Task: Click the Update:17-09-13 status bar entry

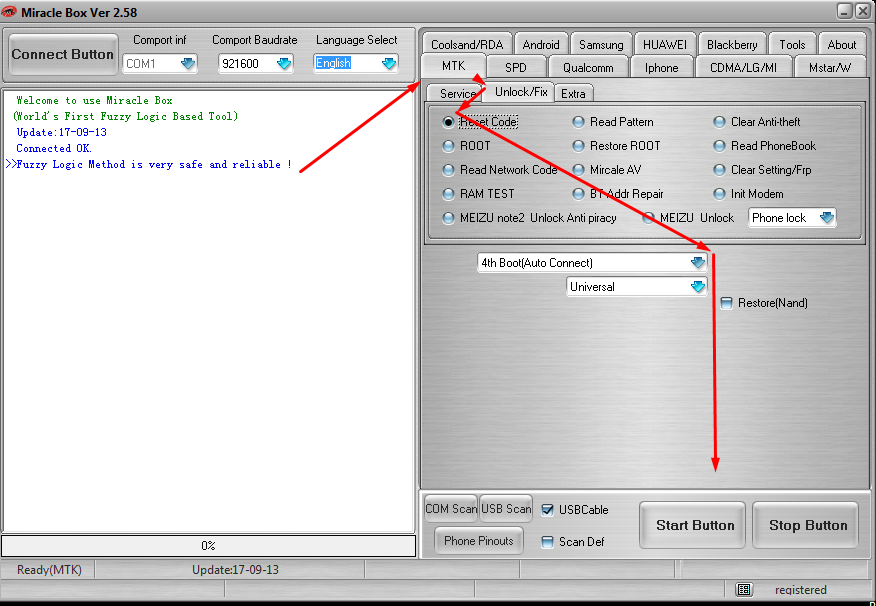Action: [235, 570]
